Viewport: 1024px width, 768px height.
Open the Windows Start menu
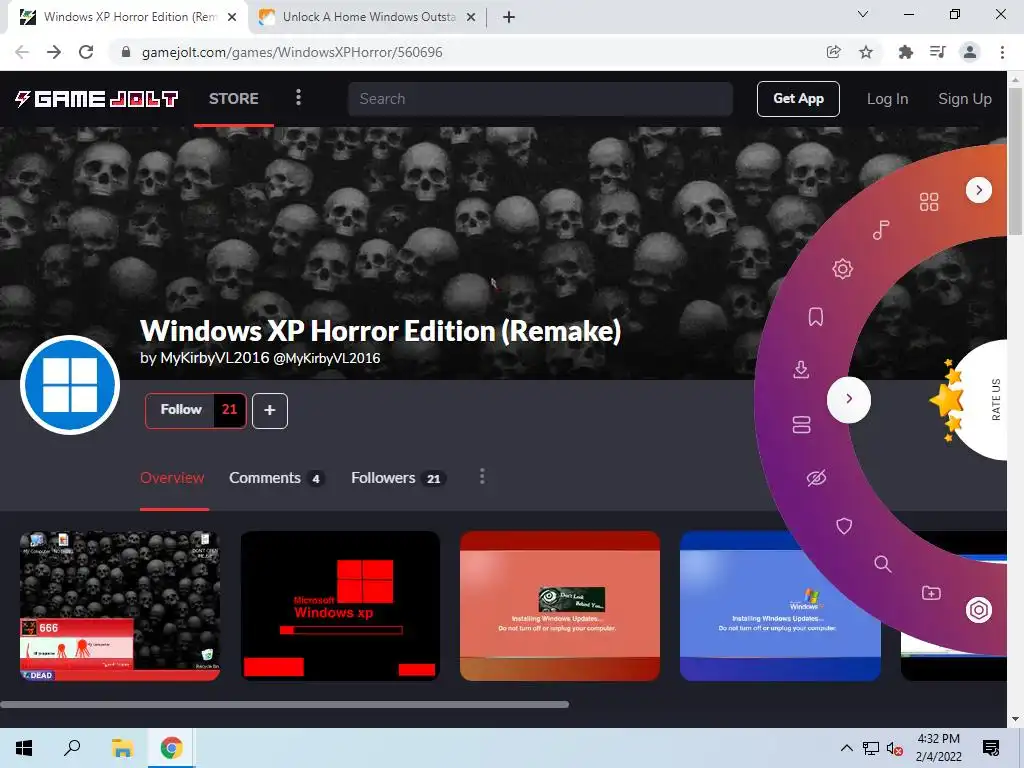tap(24, 748)
